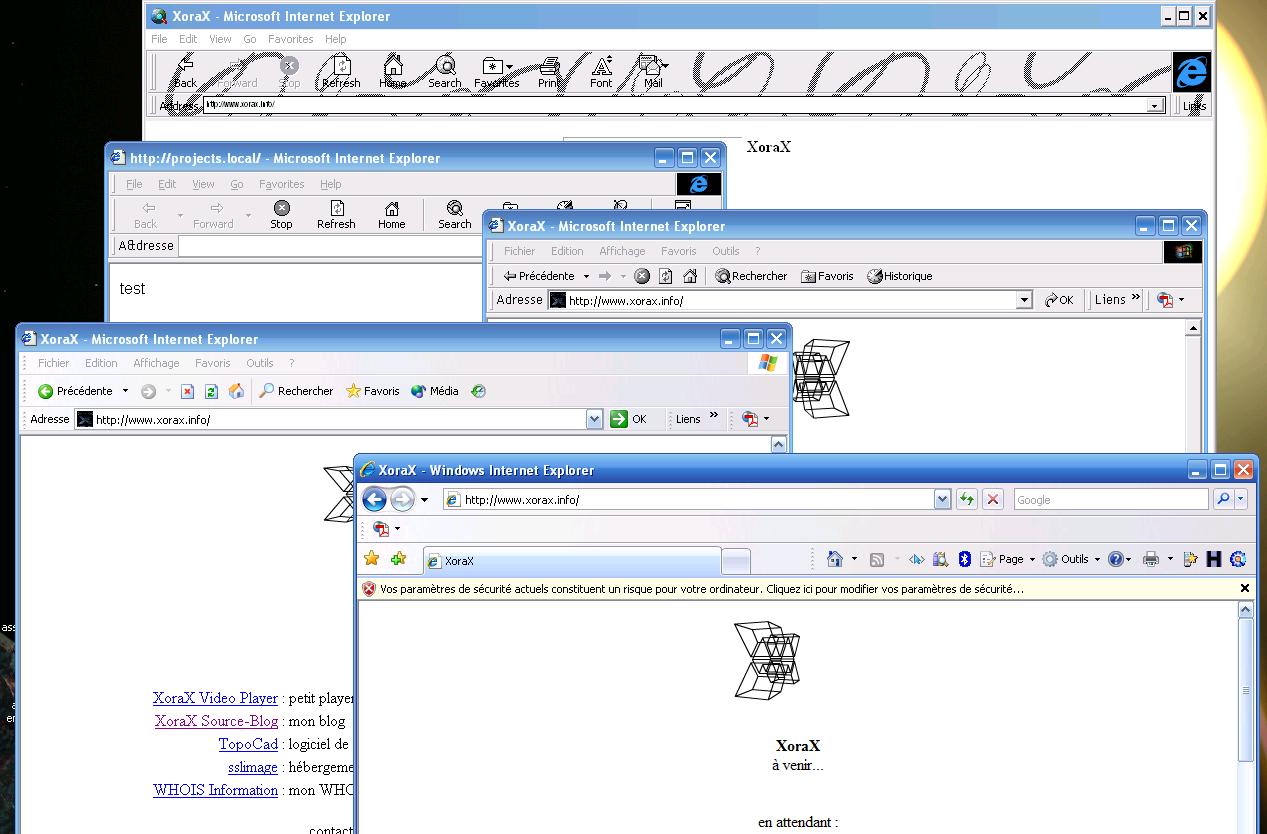Open the Outils dropdown in command bar
The width and height of the screenshot is (1267, 834).
1070,559
